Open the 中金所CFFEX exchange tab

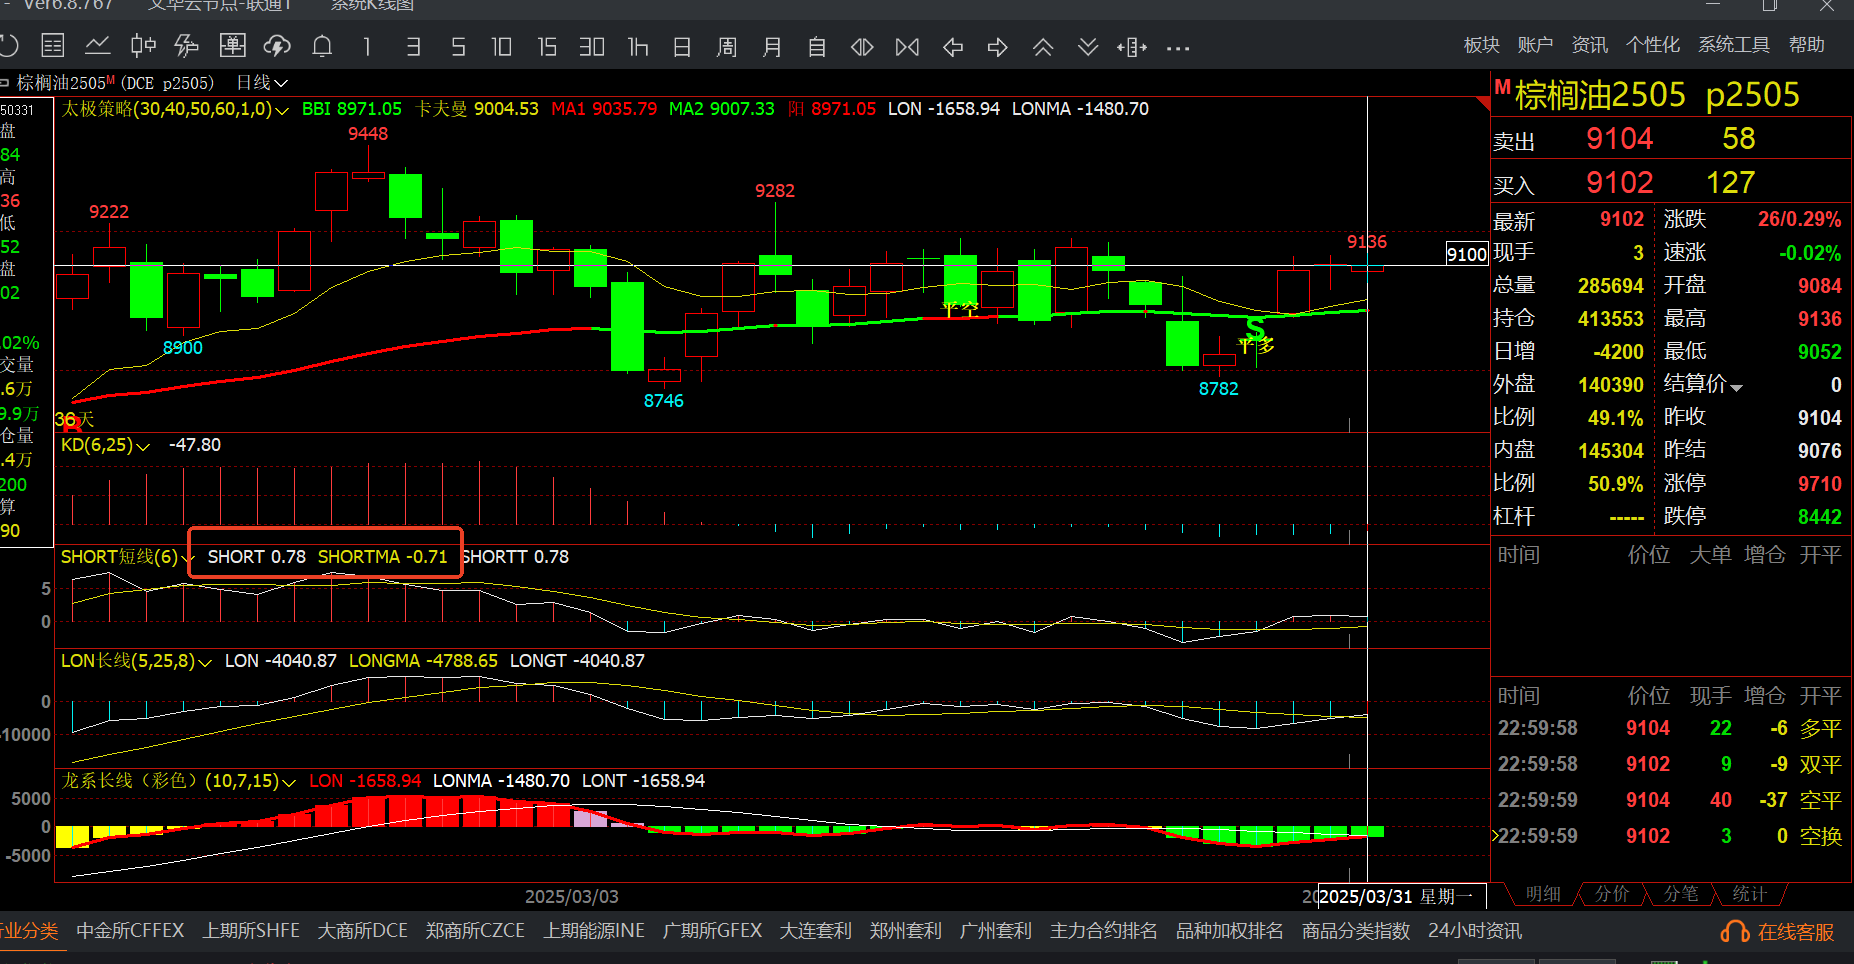(130, 931)
